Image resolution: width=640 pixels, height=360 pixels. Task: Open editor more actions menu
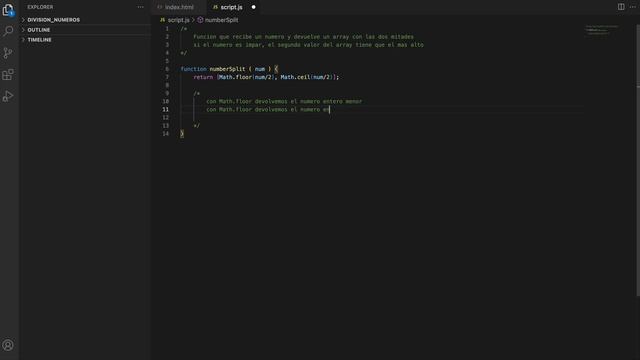point(633,7)
